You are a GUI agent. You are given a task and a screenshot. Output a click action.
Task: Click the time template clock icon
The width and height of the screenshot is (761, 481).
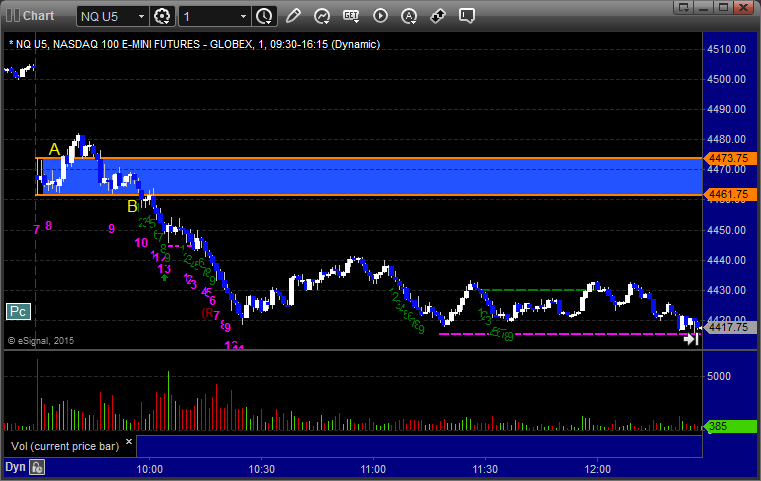(264, 16)
